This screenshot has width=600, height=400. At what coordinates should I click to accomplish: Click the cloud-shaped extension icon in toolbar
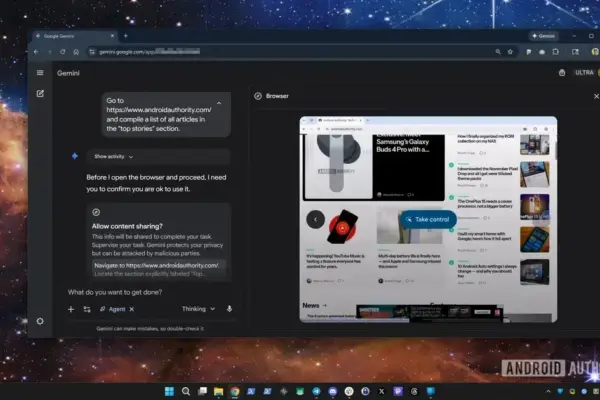[542, 52]
